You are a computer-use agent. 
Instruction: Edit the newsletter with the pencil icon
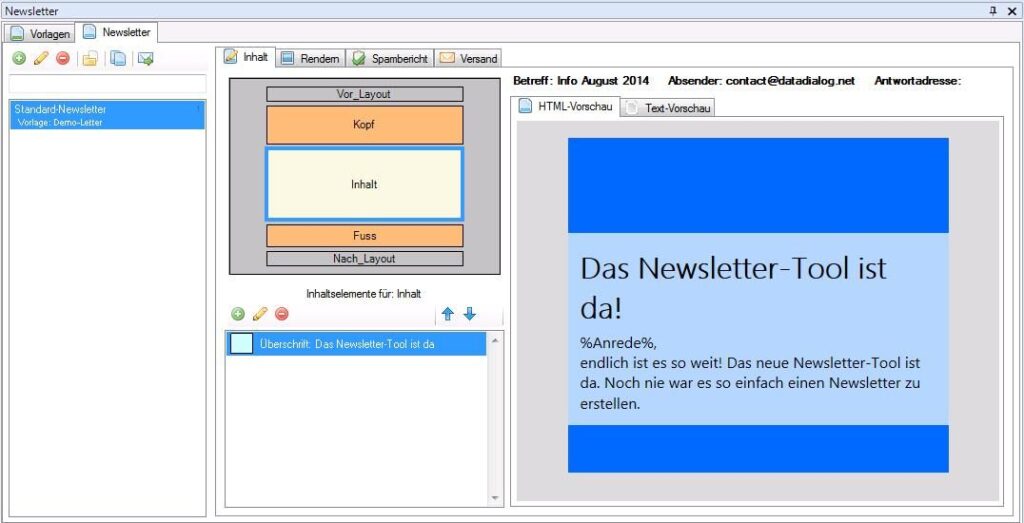(x=41, y=59)
